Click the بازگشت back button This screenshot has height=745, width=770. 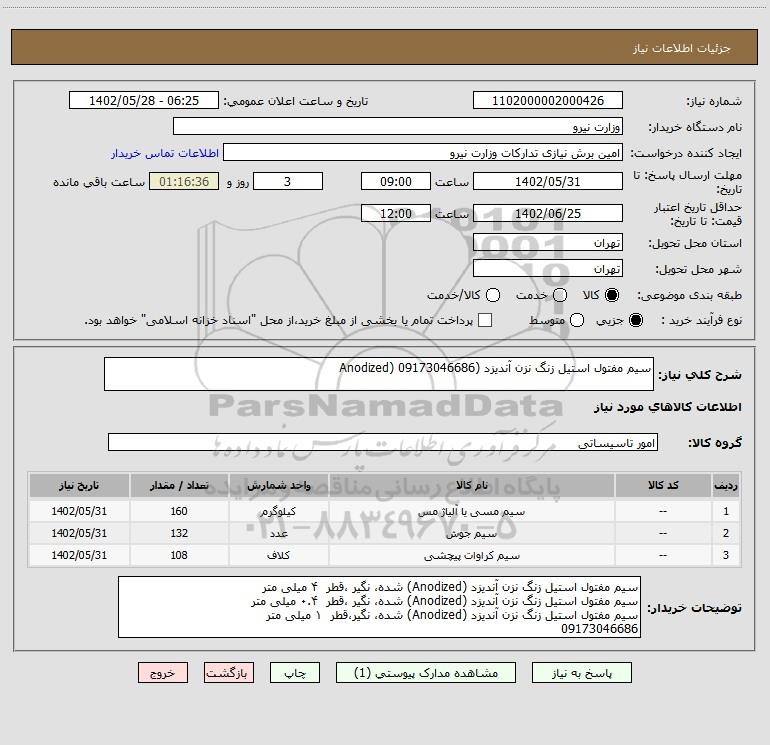click(229, 673)
